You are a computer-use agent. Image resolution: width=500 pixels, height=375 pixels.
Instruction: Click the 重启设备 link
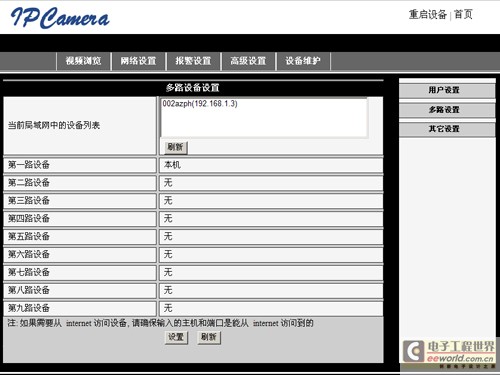tap(428, 14)
